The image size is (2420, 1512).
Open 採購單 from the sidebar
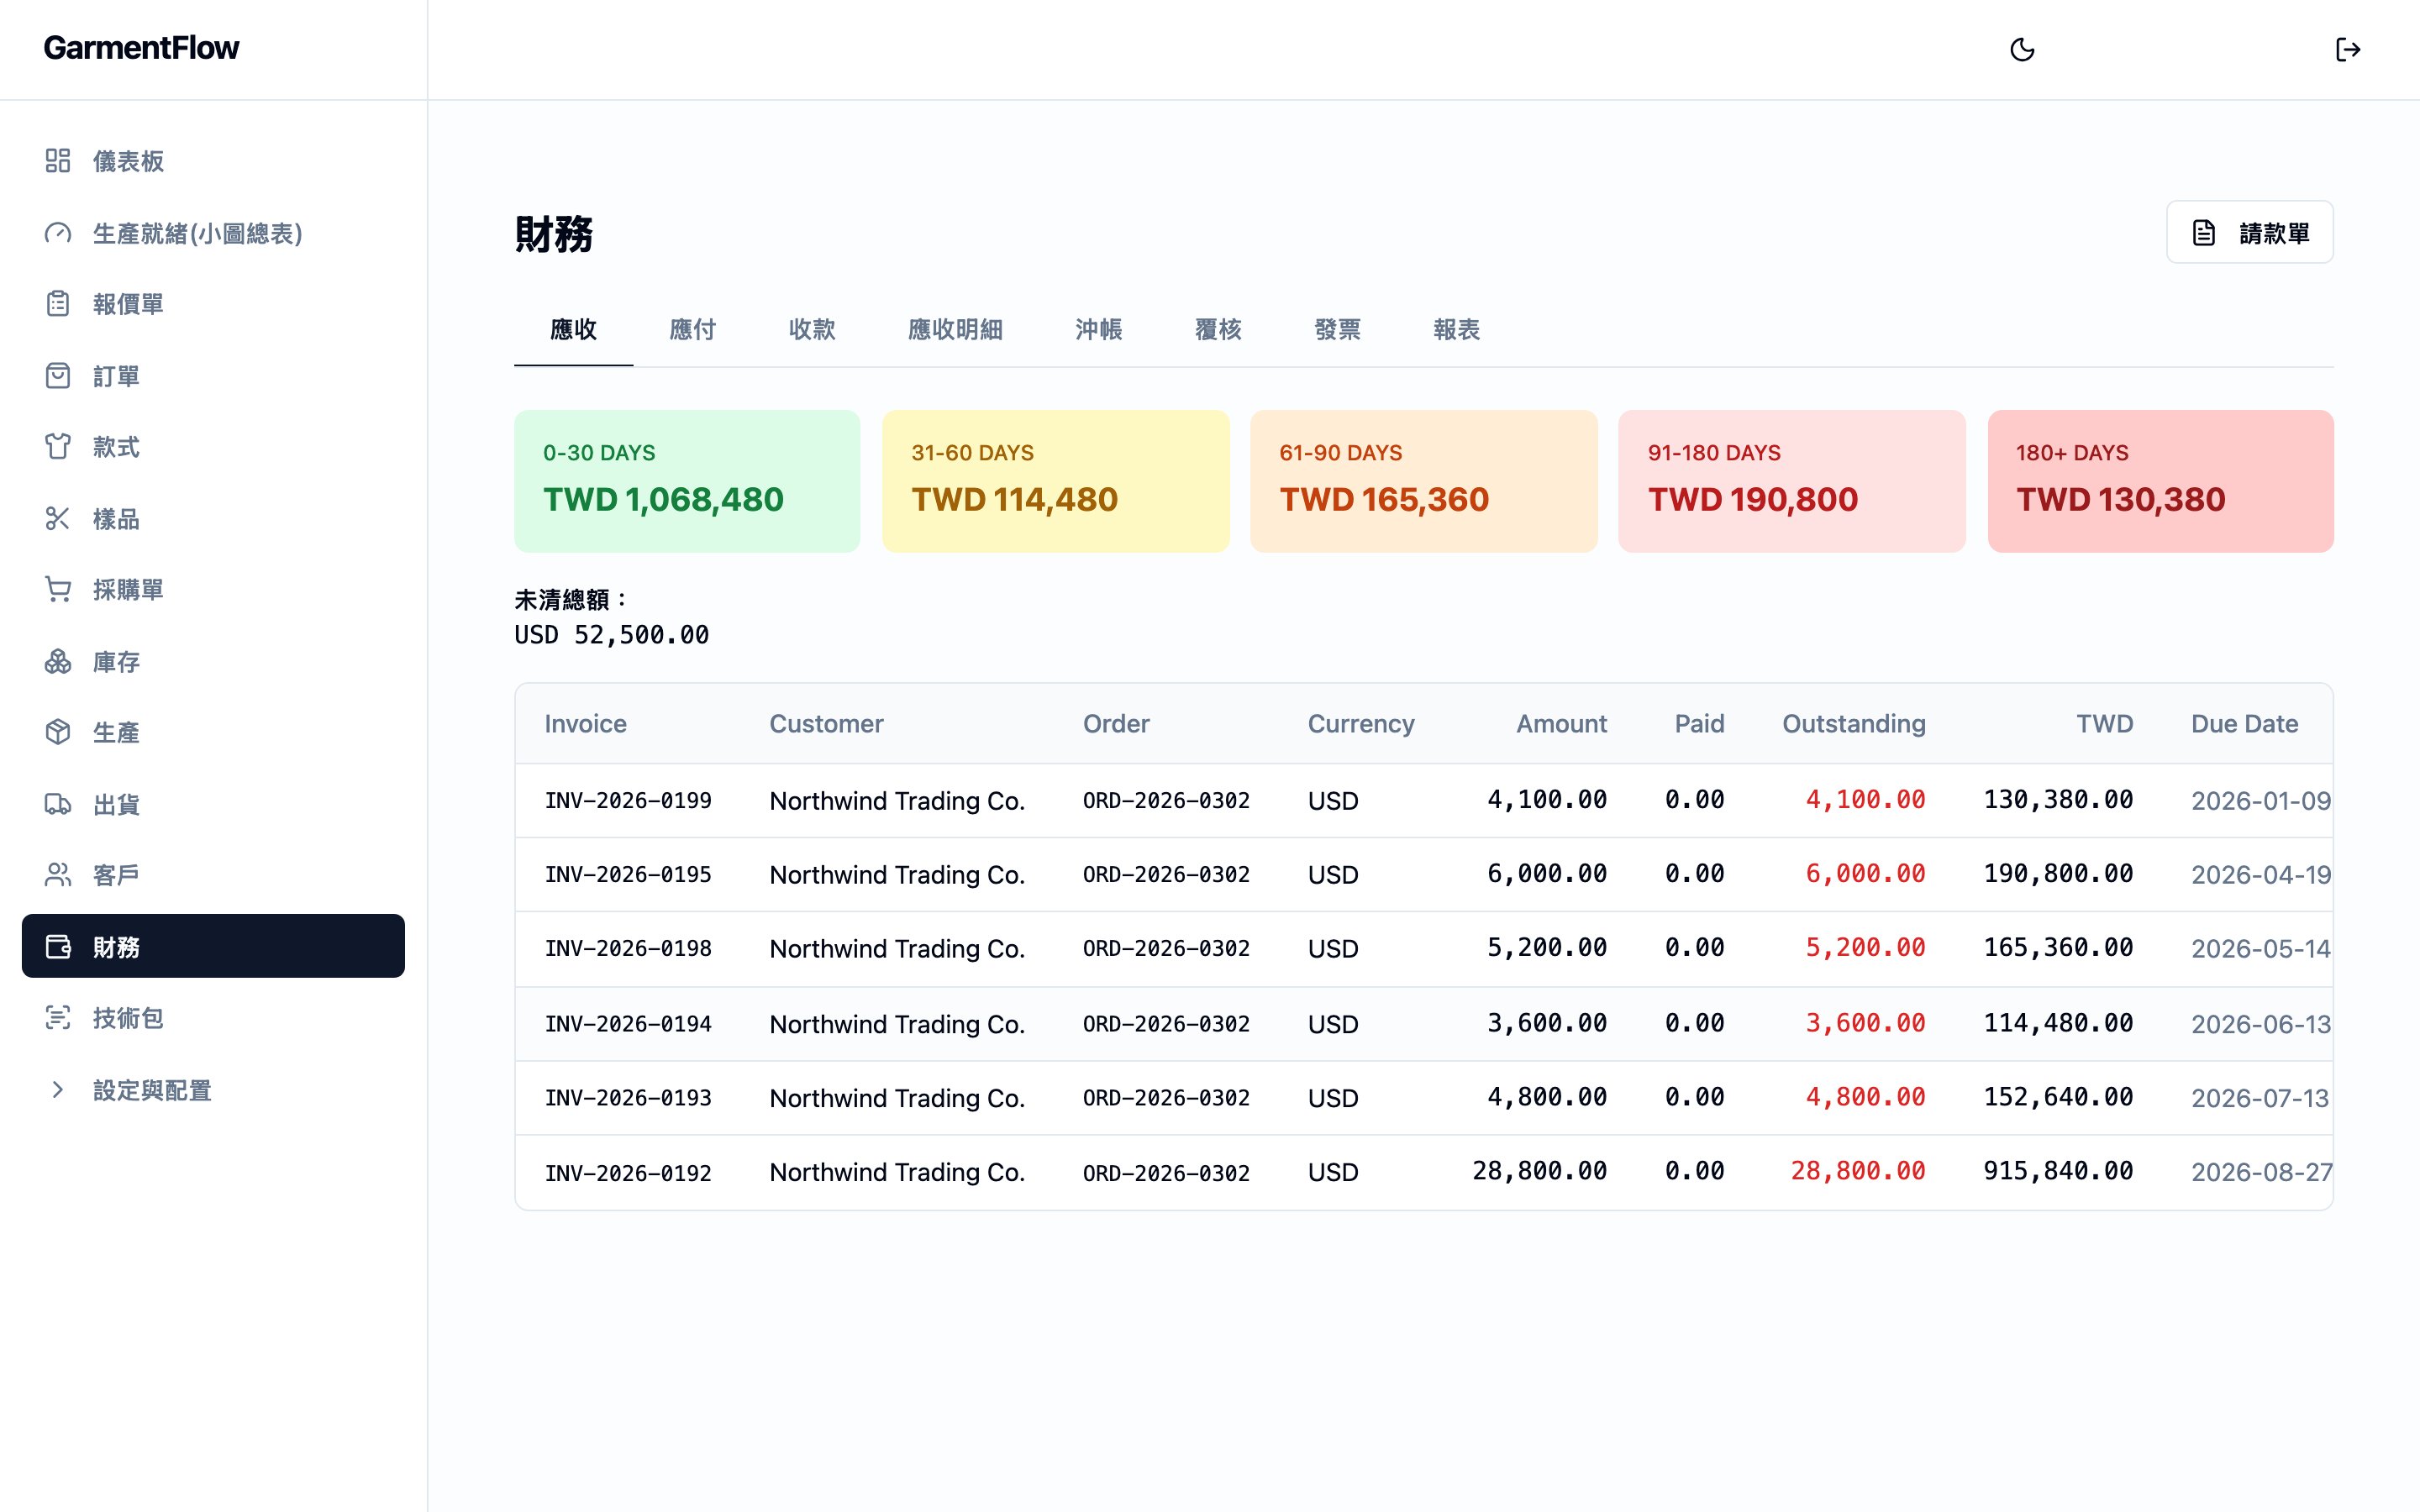(213, 590)
